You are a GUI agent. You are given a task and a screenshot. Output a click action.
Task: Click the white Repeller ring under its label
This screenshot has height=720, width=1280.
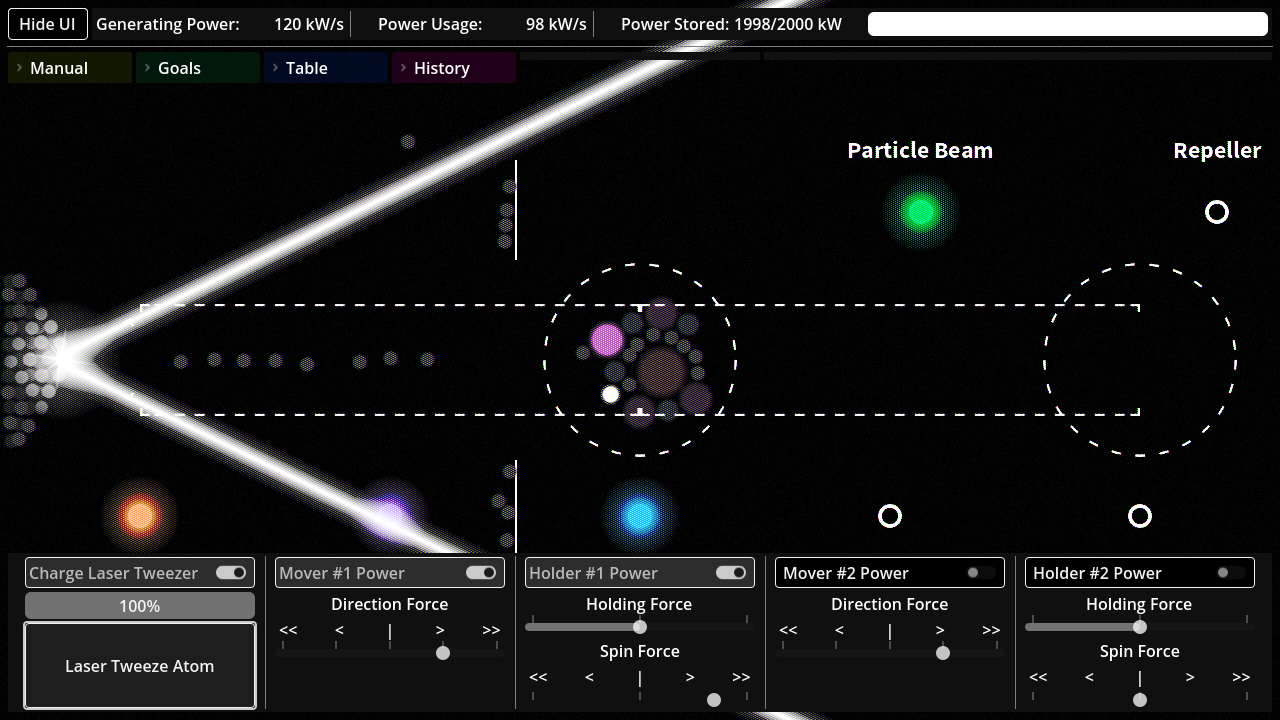1217,212
